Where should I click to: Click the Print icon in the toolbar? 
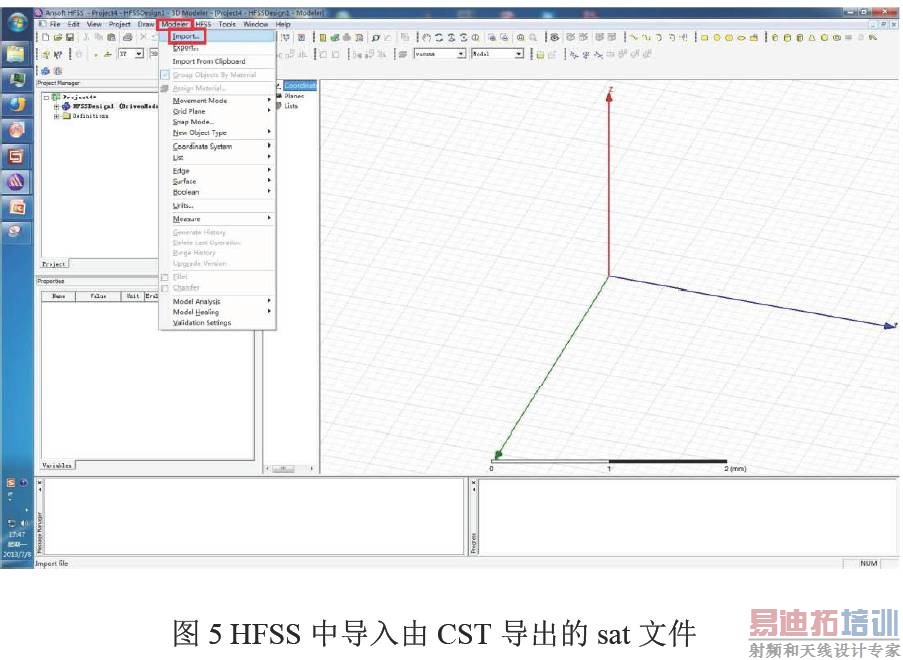128,37
